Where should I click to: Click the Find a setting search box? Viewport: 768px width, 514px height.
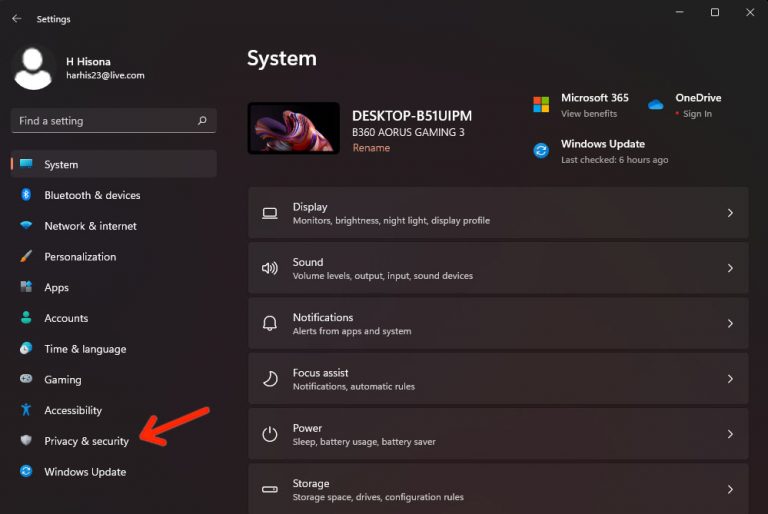coord(105,121)
